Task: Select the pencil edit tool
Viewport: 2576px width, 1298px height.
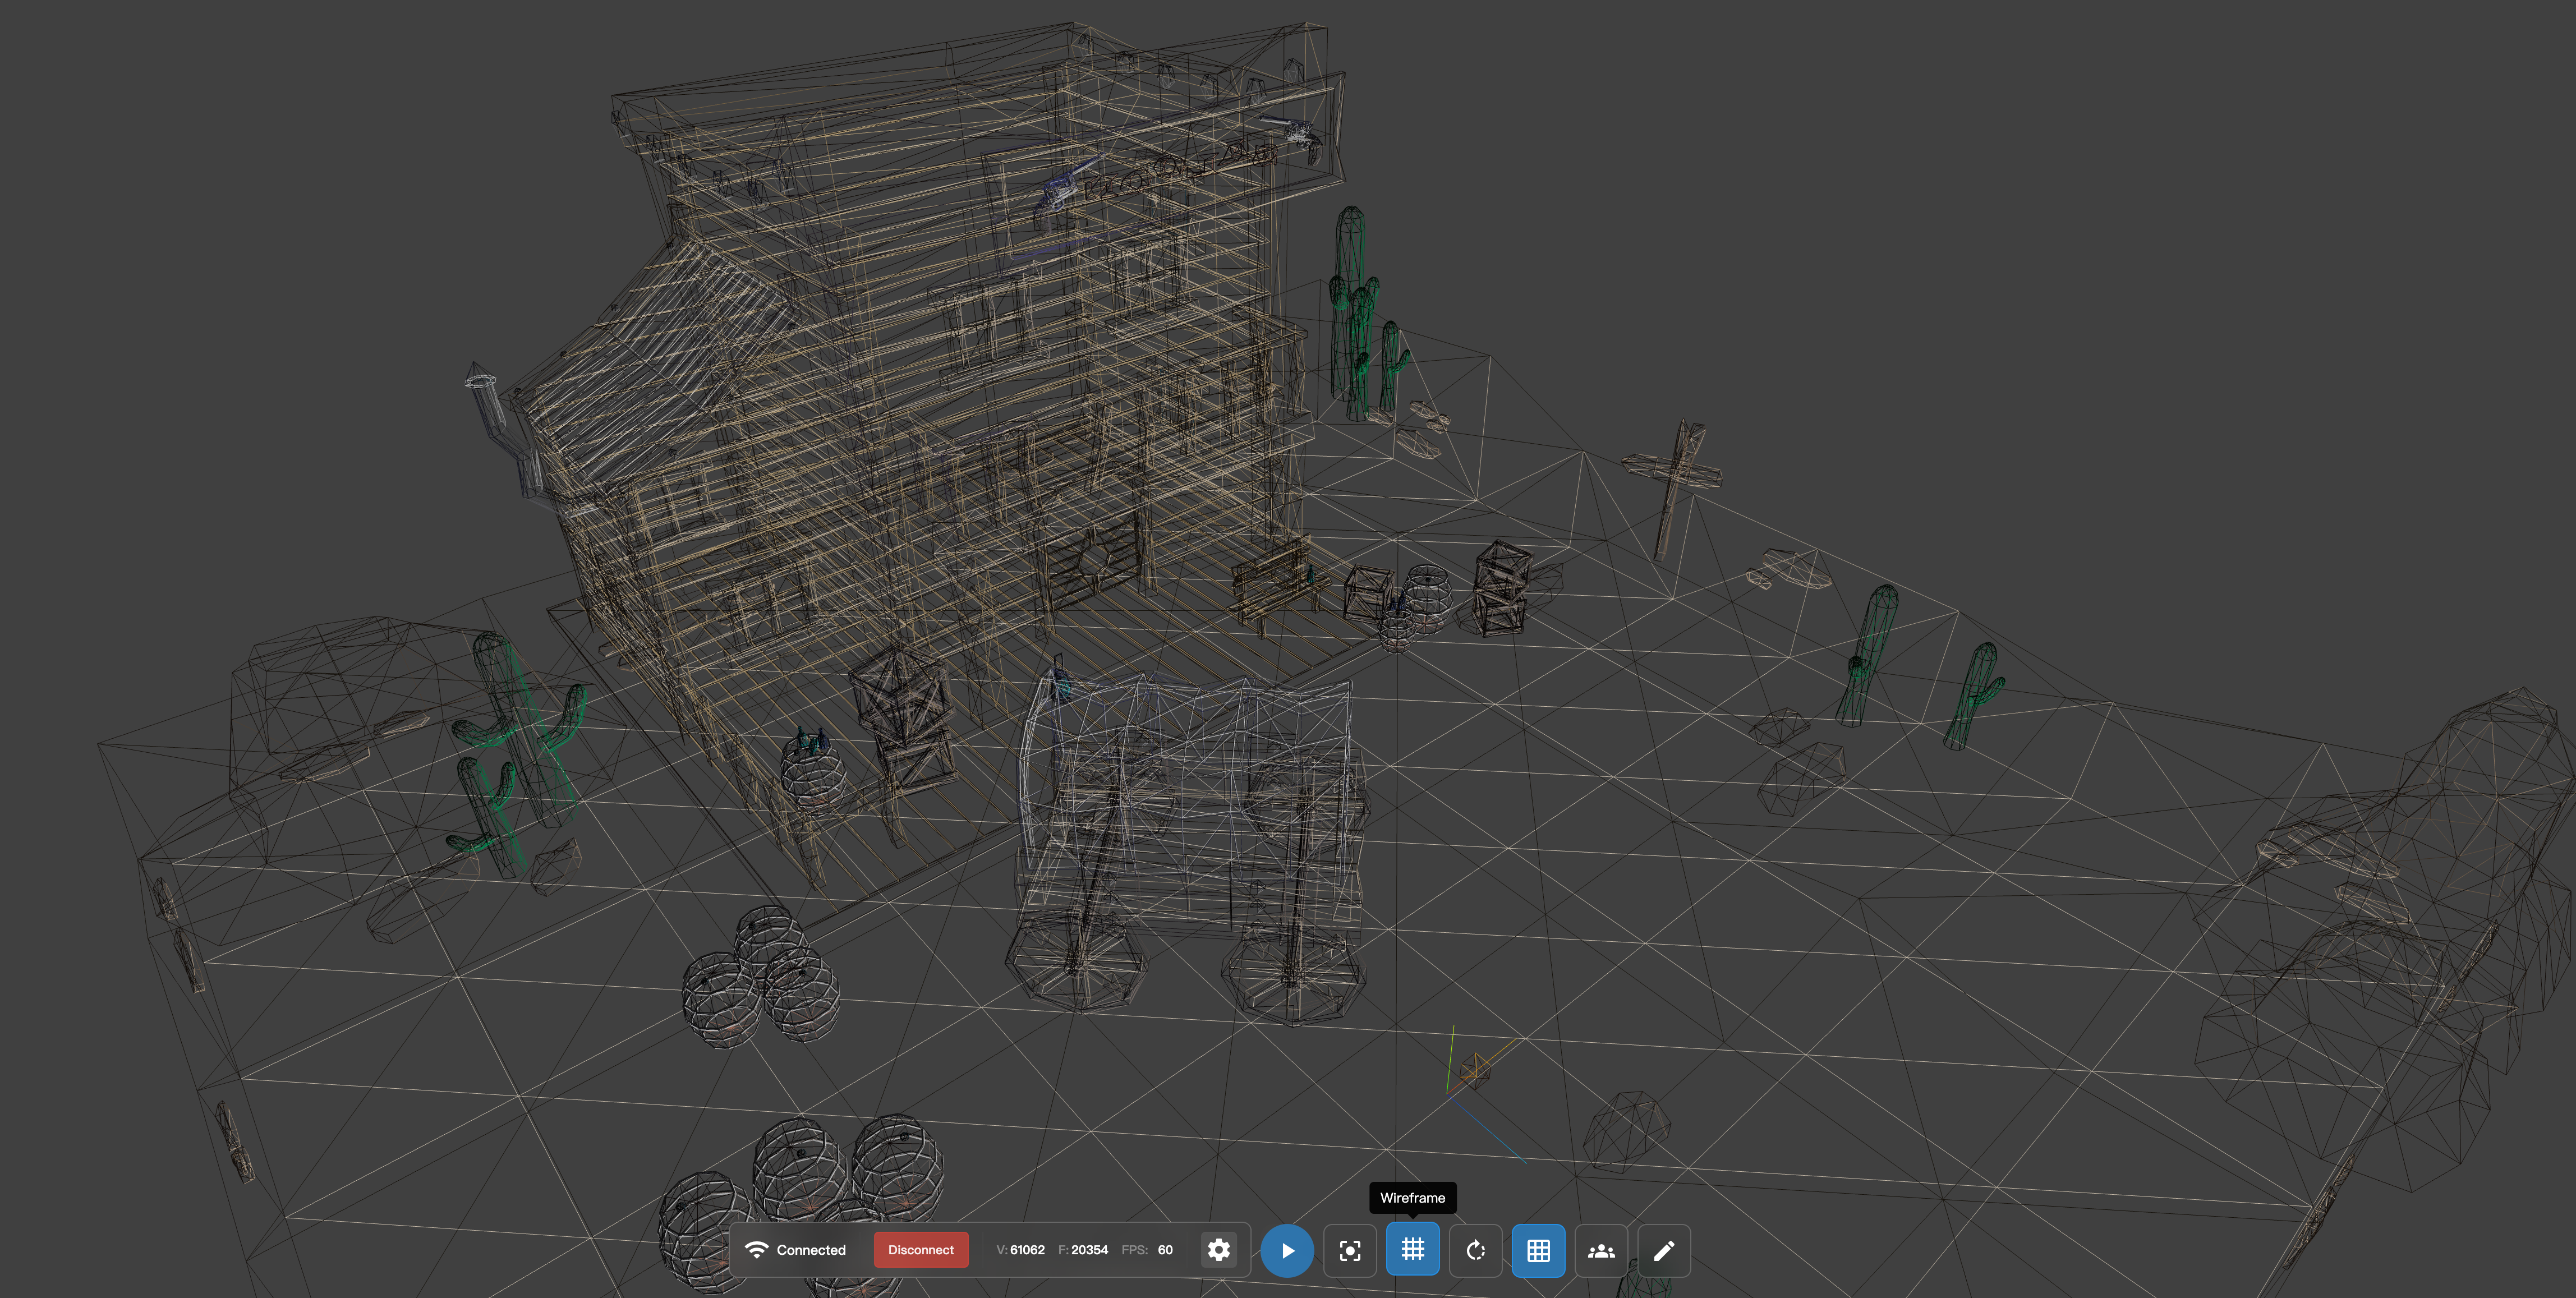Action: [x=1664, y=1250]
